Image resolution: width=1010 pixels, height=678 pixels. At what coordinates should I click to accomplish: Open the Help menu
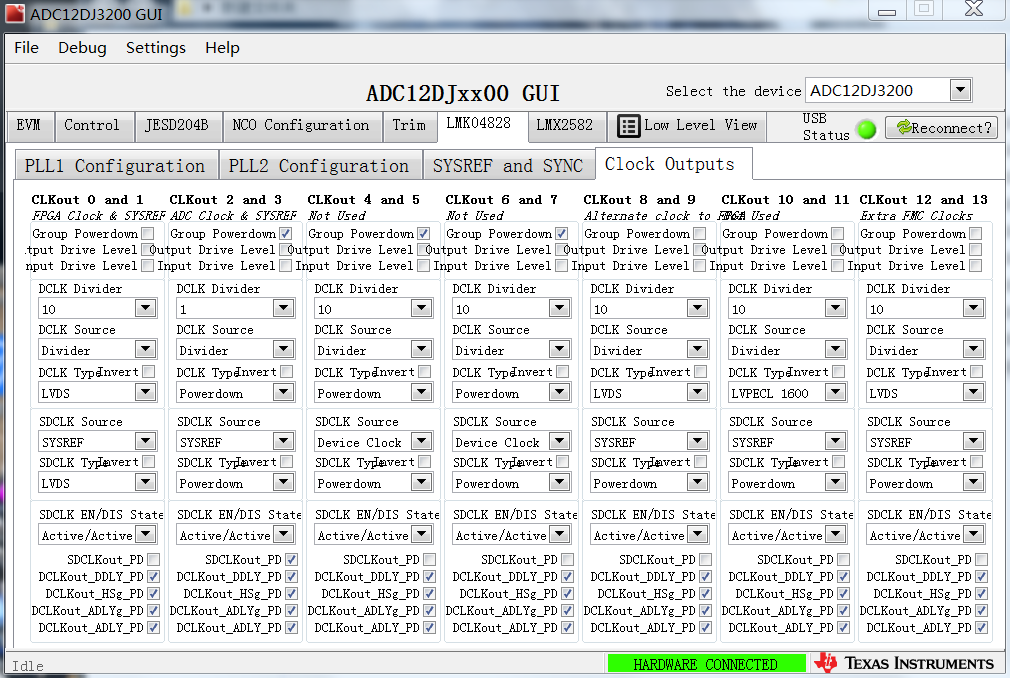tap(222, 48)
